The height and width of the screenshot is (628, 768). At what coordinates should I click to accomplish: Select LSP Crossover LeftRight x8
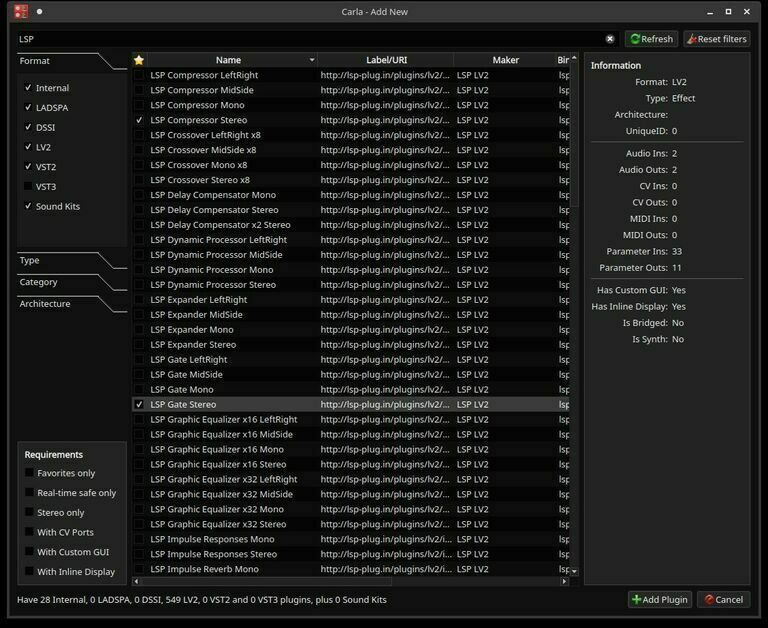pyautogui.click(x=351, y=135)
